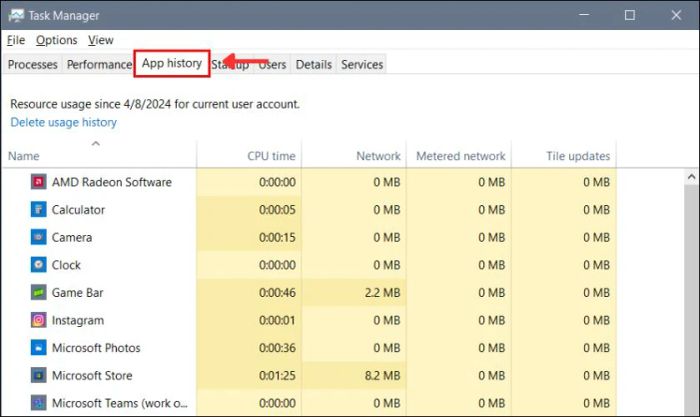Select the Game Bar row name
700x417 pixels.
coord(77,293)
